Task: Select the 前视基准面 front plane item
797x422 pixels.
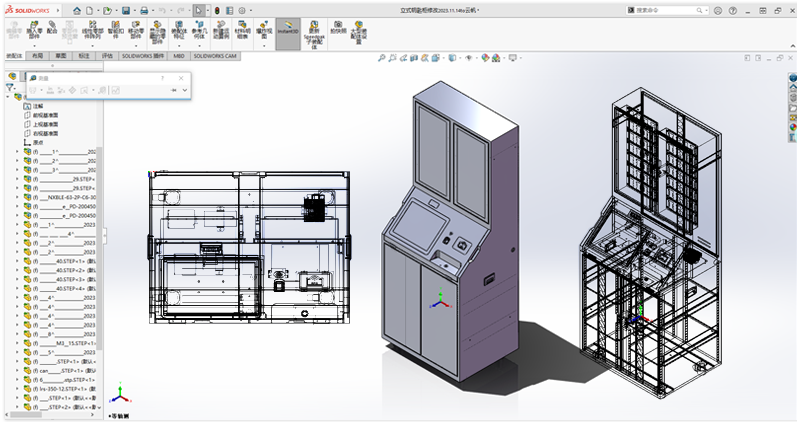Action: pos(45,115)
